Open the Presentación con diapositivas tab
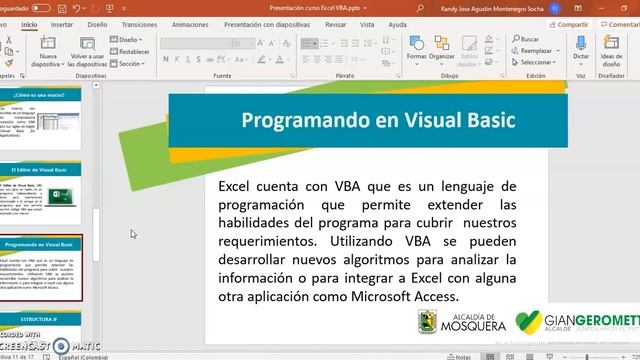 click(x=267, y=25)
